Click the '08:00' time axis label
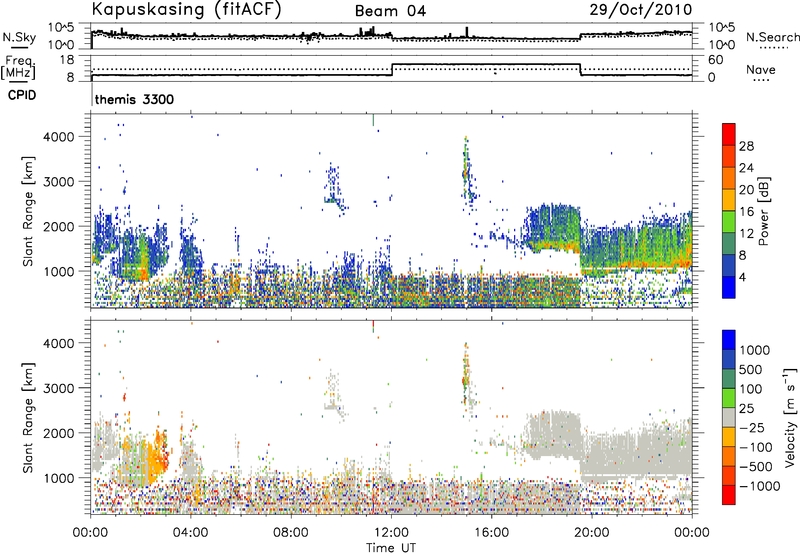Viewport: 800px width, 554px height. [x=291, y=533]
